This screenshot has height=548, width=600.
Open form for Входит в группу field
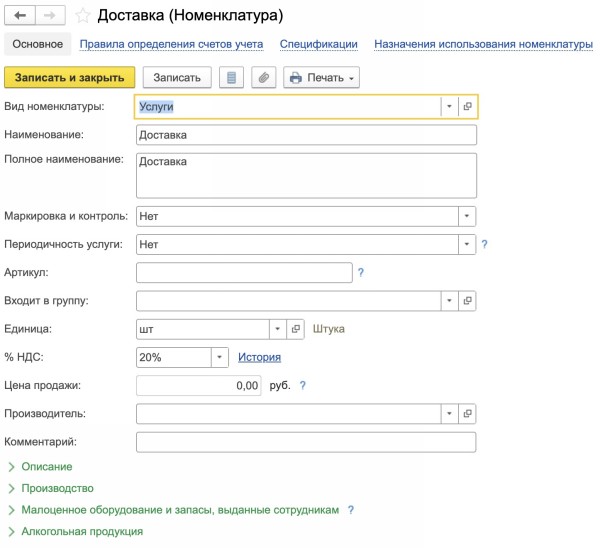click(467, 300)
